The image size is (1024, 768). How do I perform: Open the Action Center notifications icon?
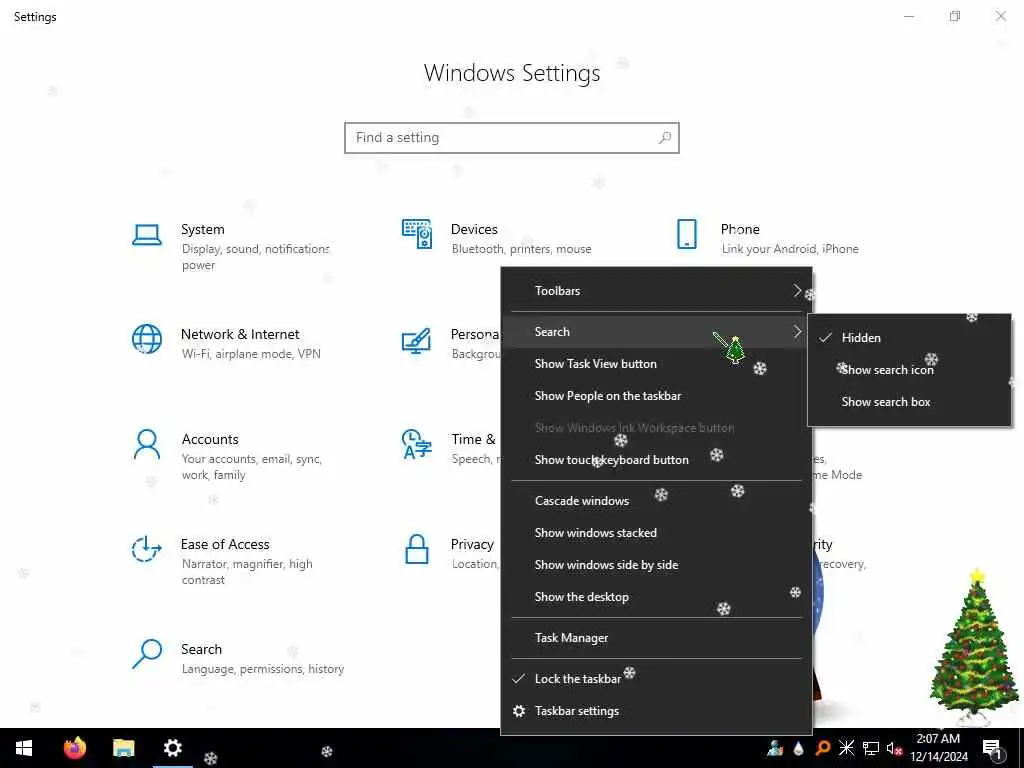point(993,749)
